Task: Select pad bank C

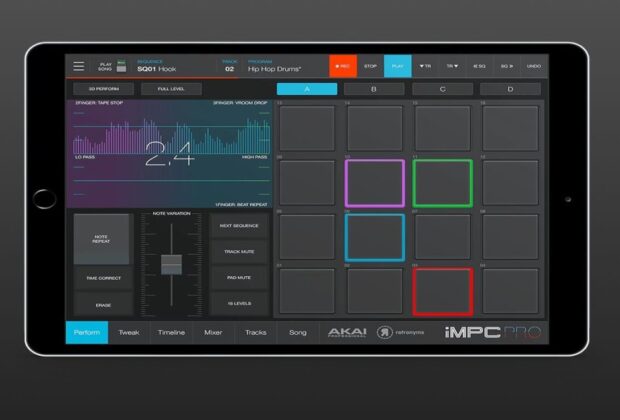Action: [x=442, y=89]
